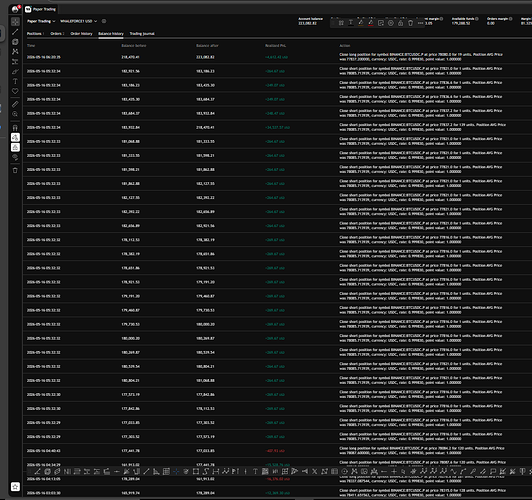Click the trash remove drawings icon in sidebar
532x500 pixels.
coord(15,170)
